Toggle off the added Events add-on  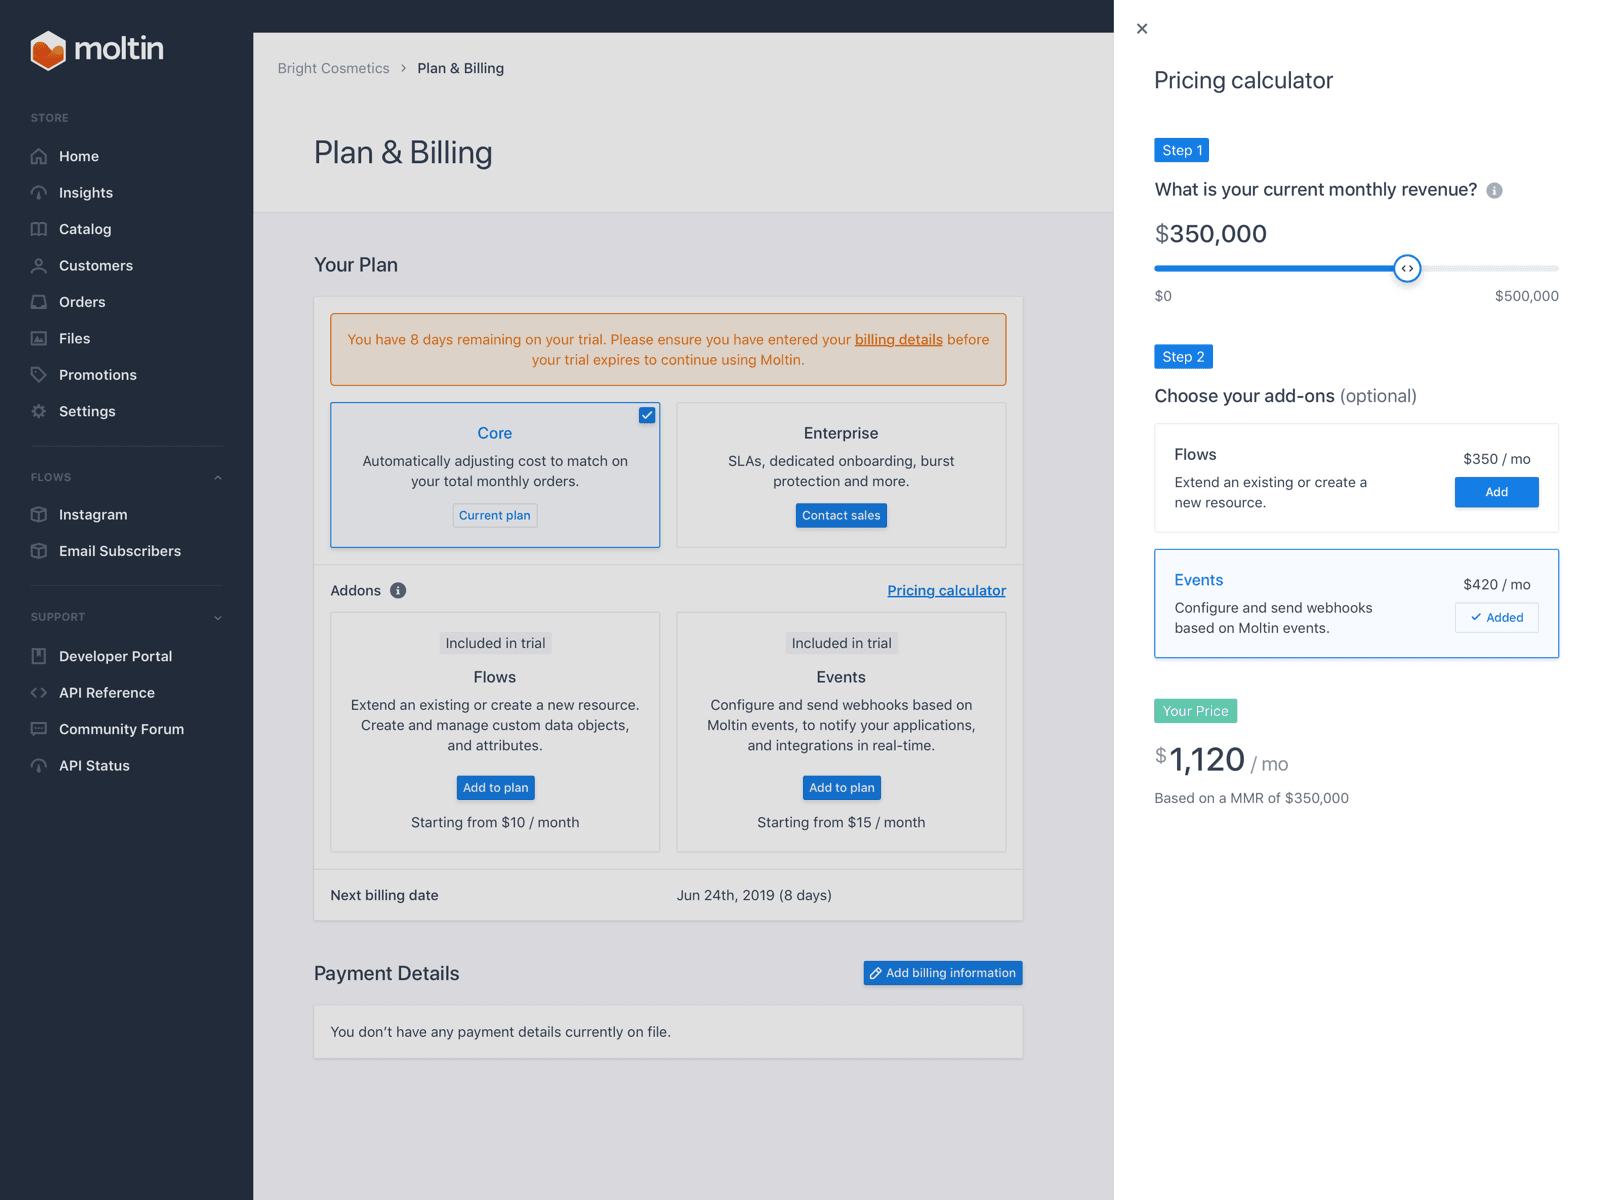click(1496, 617)
